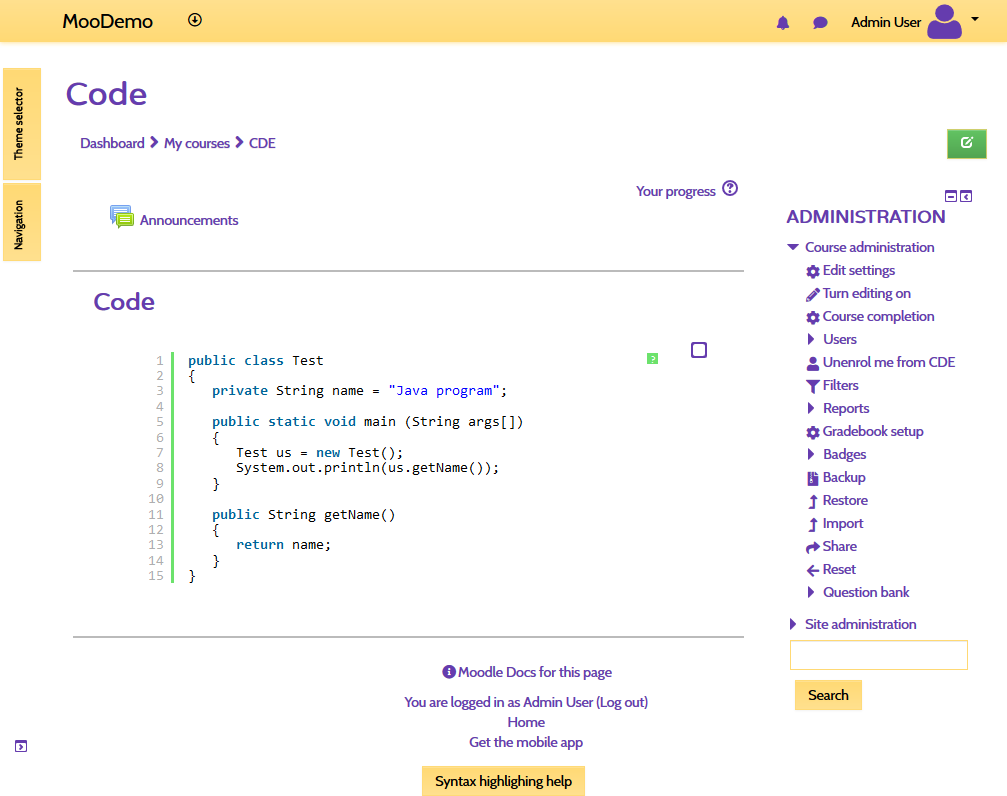
Task: Click the Filters funnel icon
Action: click(813, 386)
